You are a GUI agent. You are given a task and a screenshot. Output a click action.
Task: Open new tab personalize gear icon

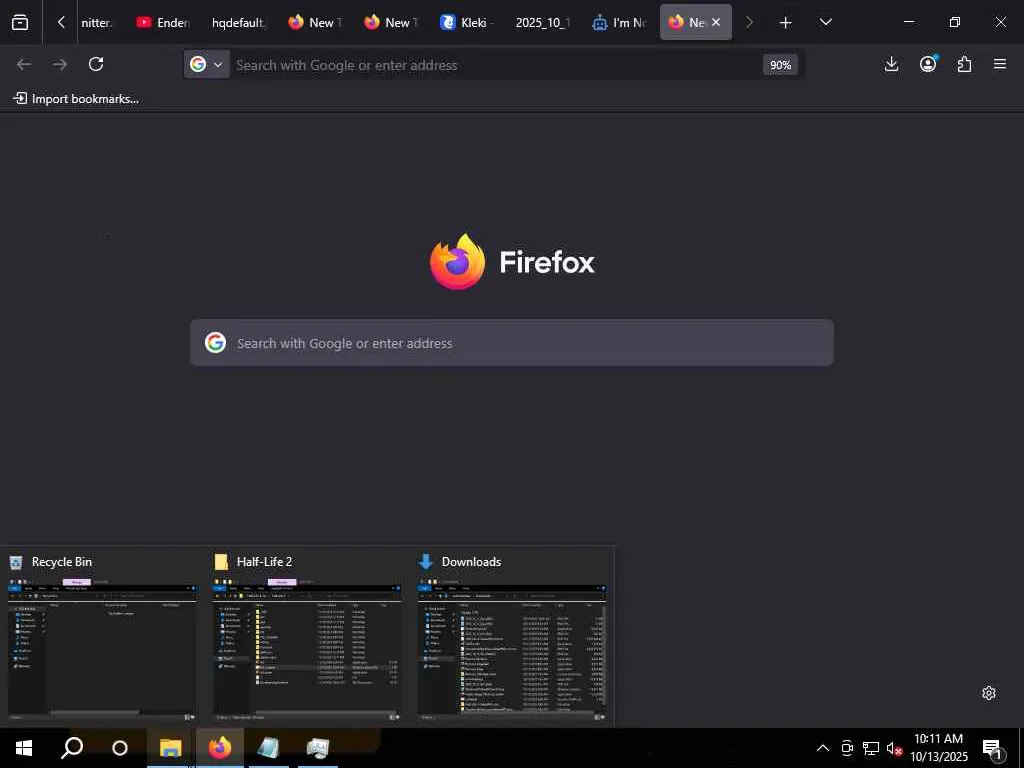point(989,693)
